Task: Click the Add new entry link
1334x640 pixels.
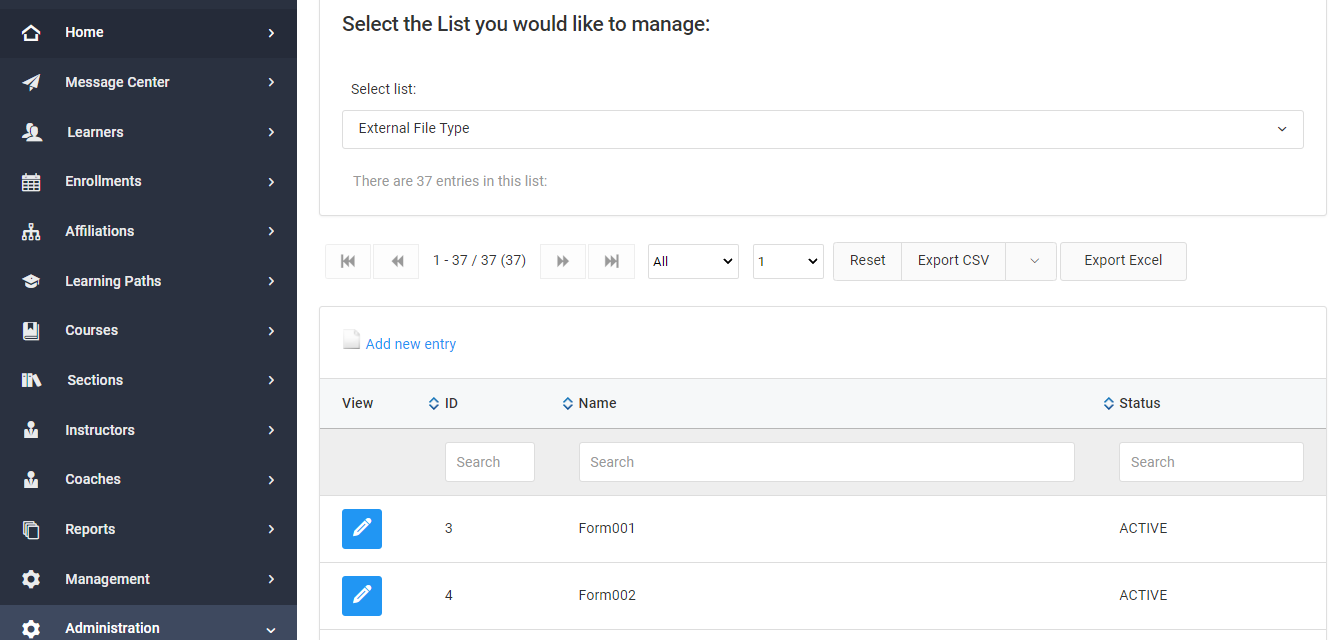Action: [410, 344]
